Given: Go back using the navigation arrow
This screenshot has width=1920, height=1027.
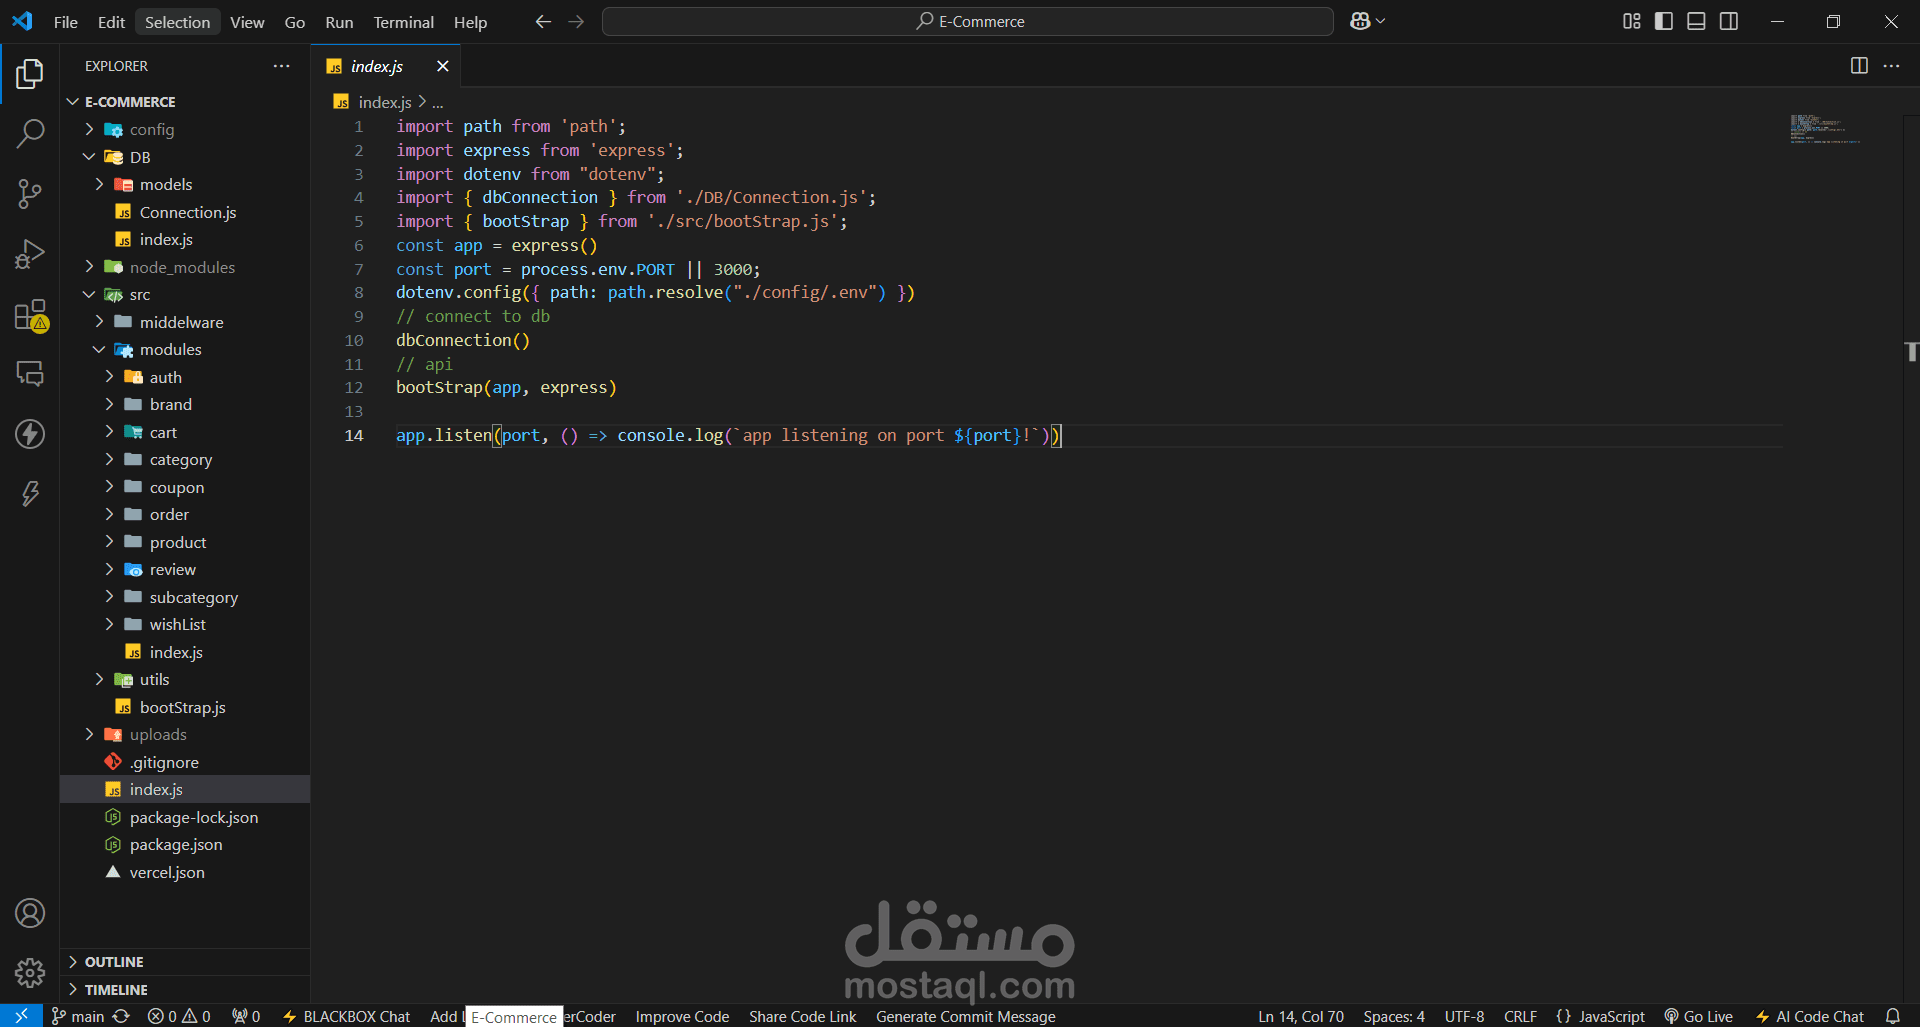Looking at the screenshot, I should pos(543,21).
